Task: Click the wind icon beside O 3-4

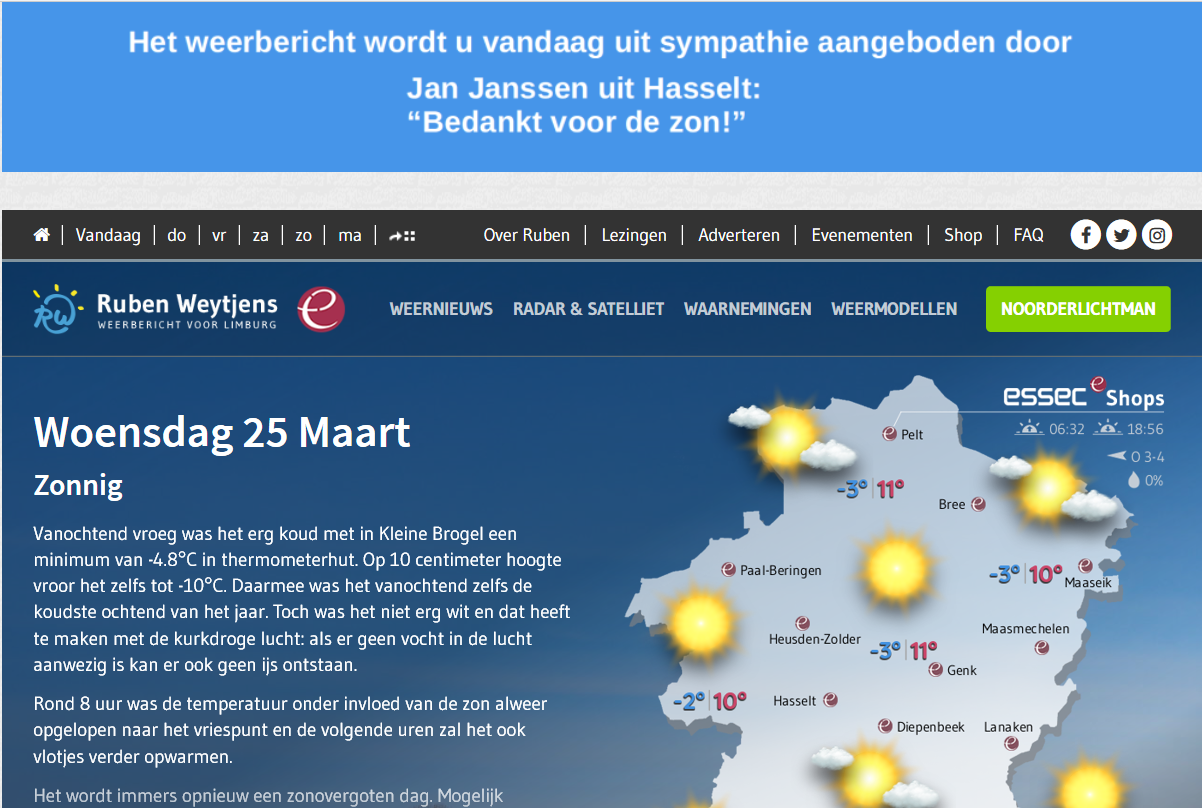Action: pyautogui.click(x=1117, y=456)
